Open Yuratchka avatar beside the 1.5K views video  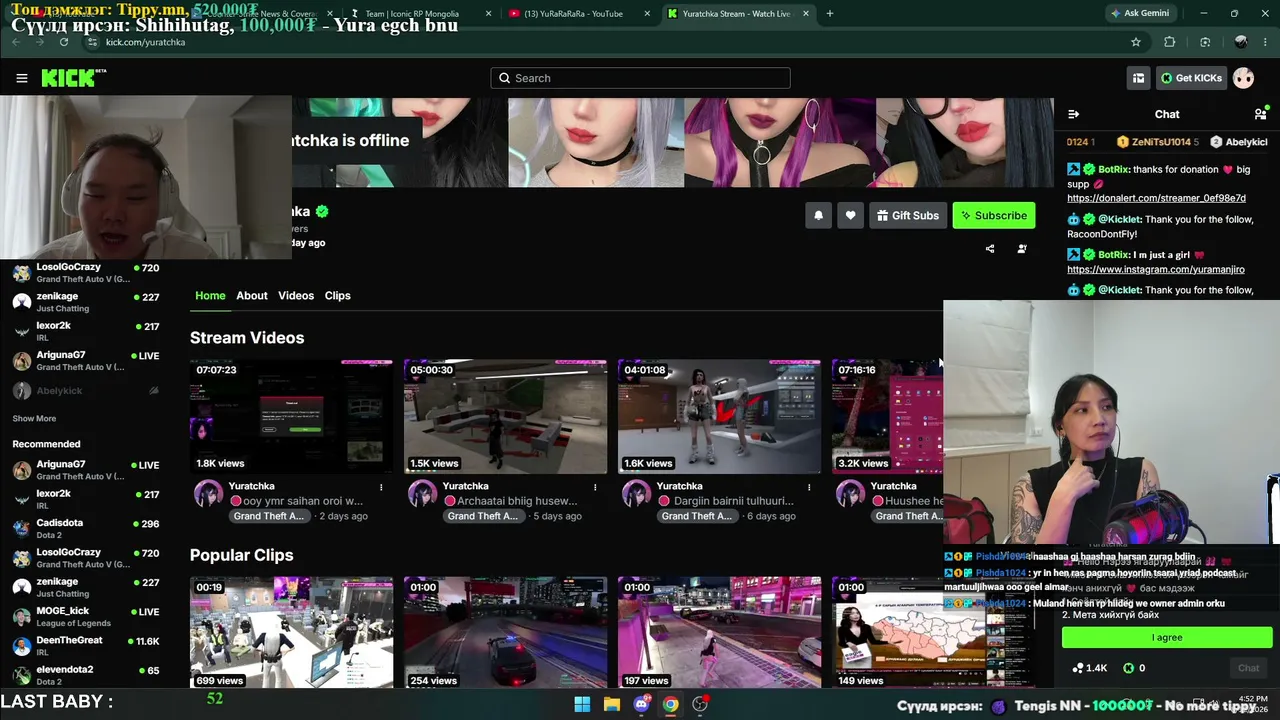422,494
